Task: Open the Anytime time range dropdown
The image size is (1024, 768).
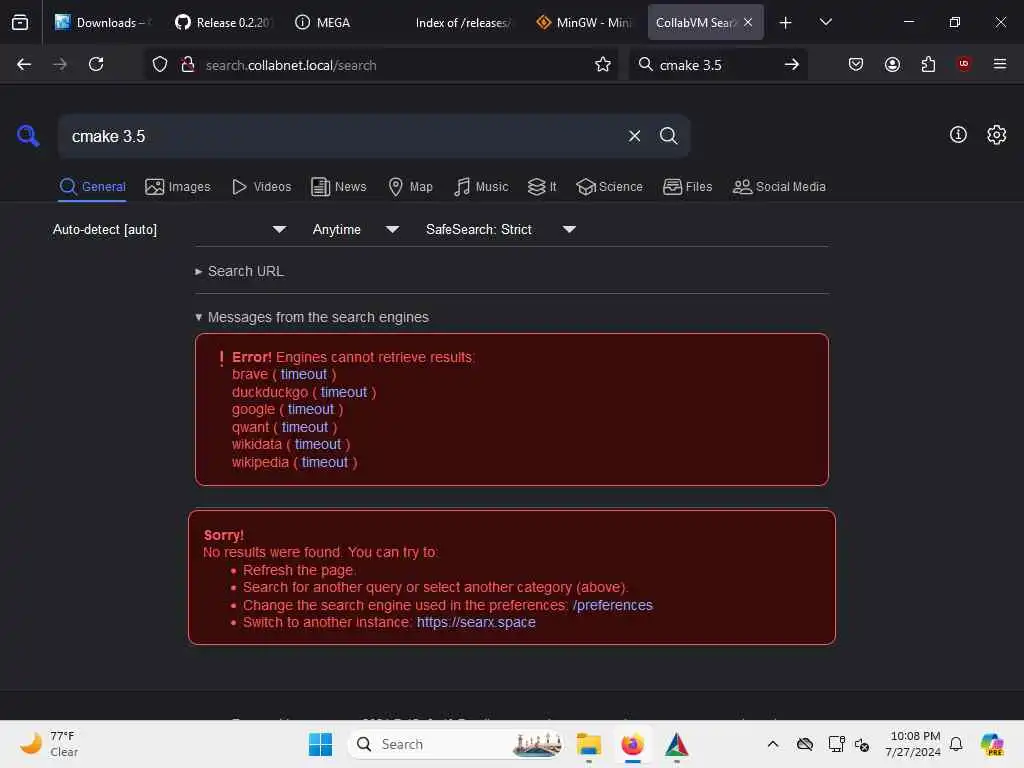Action: pyautogui.click(x=355, y=229)
